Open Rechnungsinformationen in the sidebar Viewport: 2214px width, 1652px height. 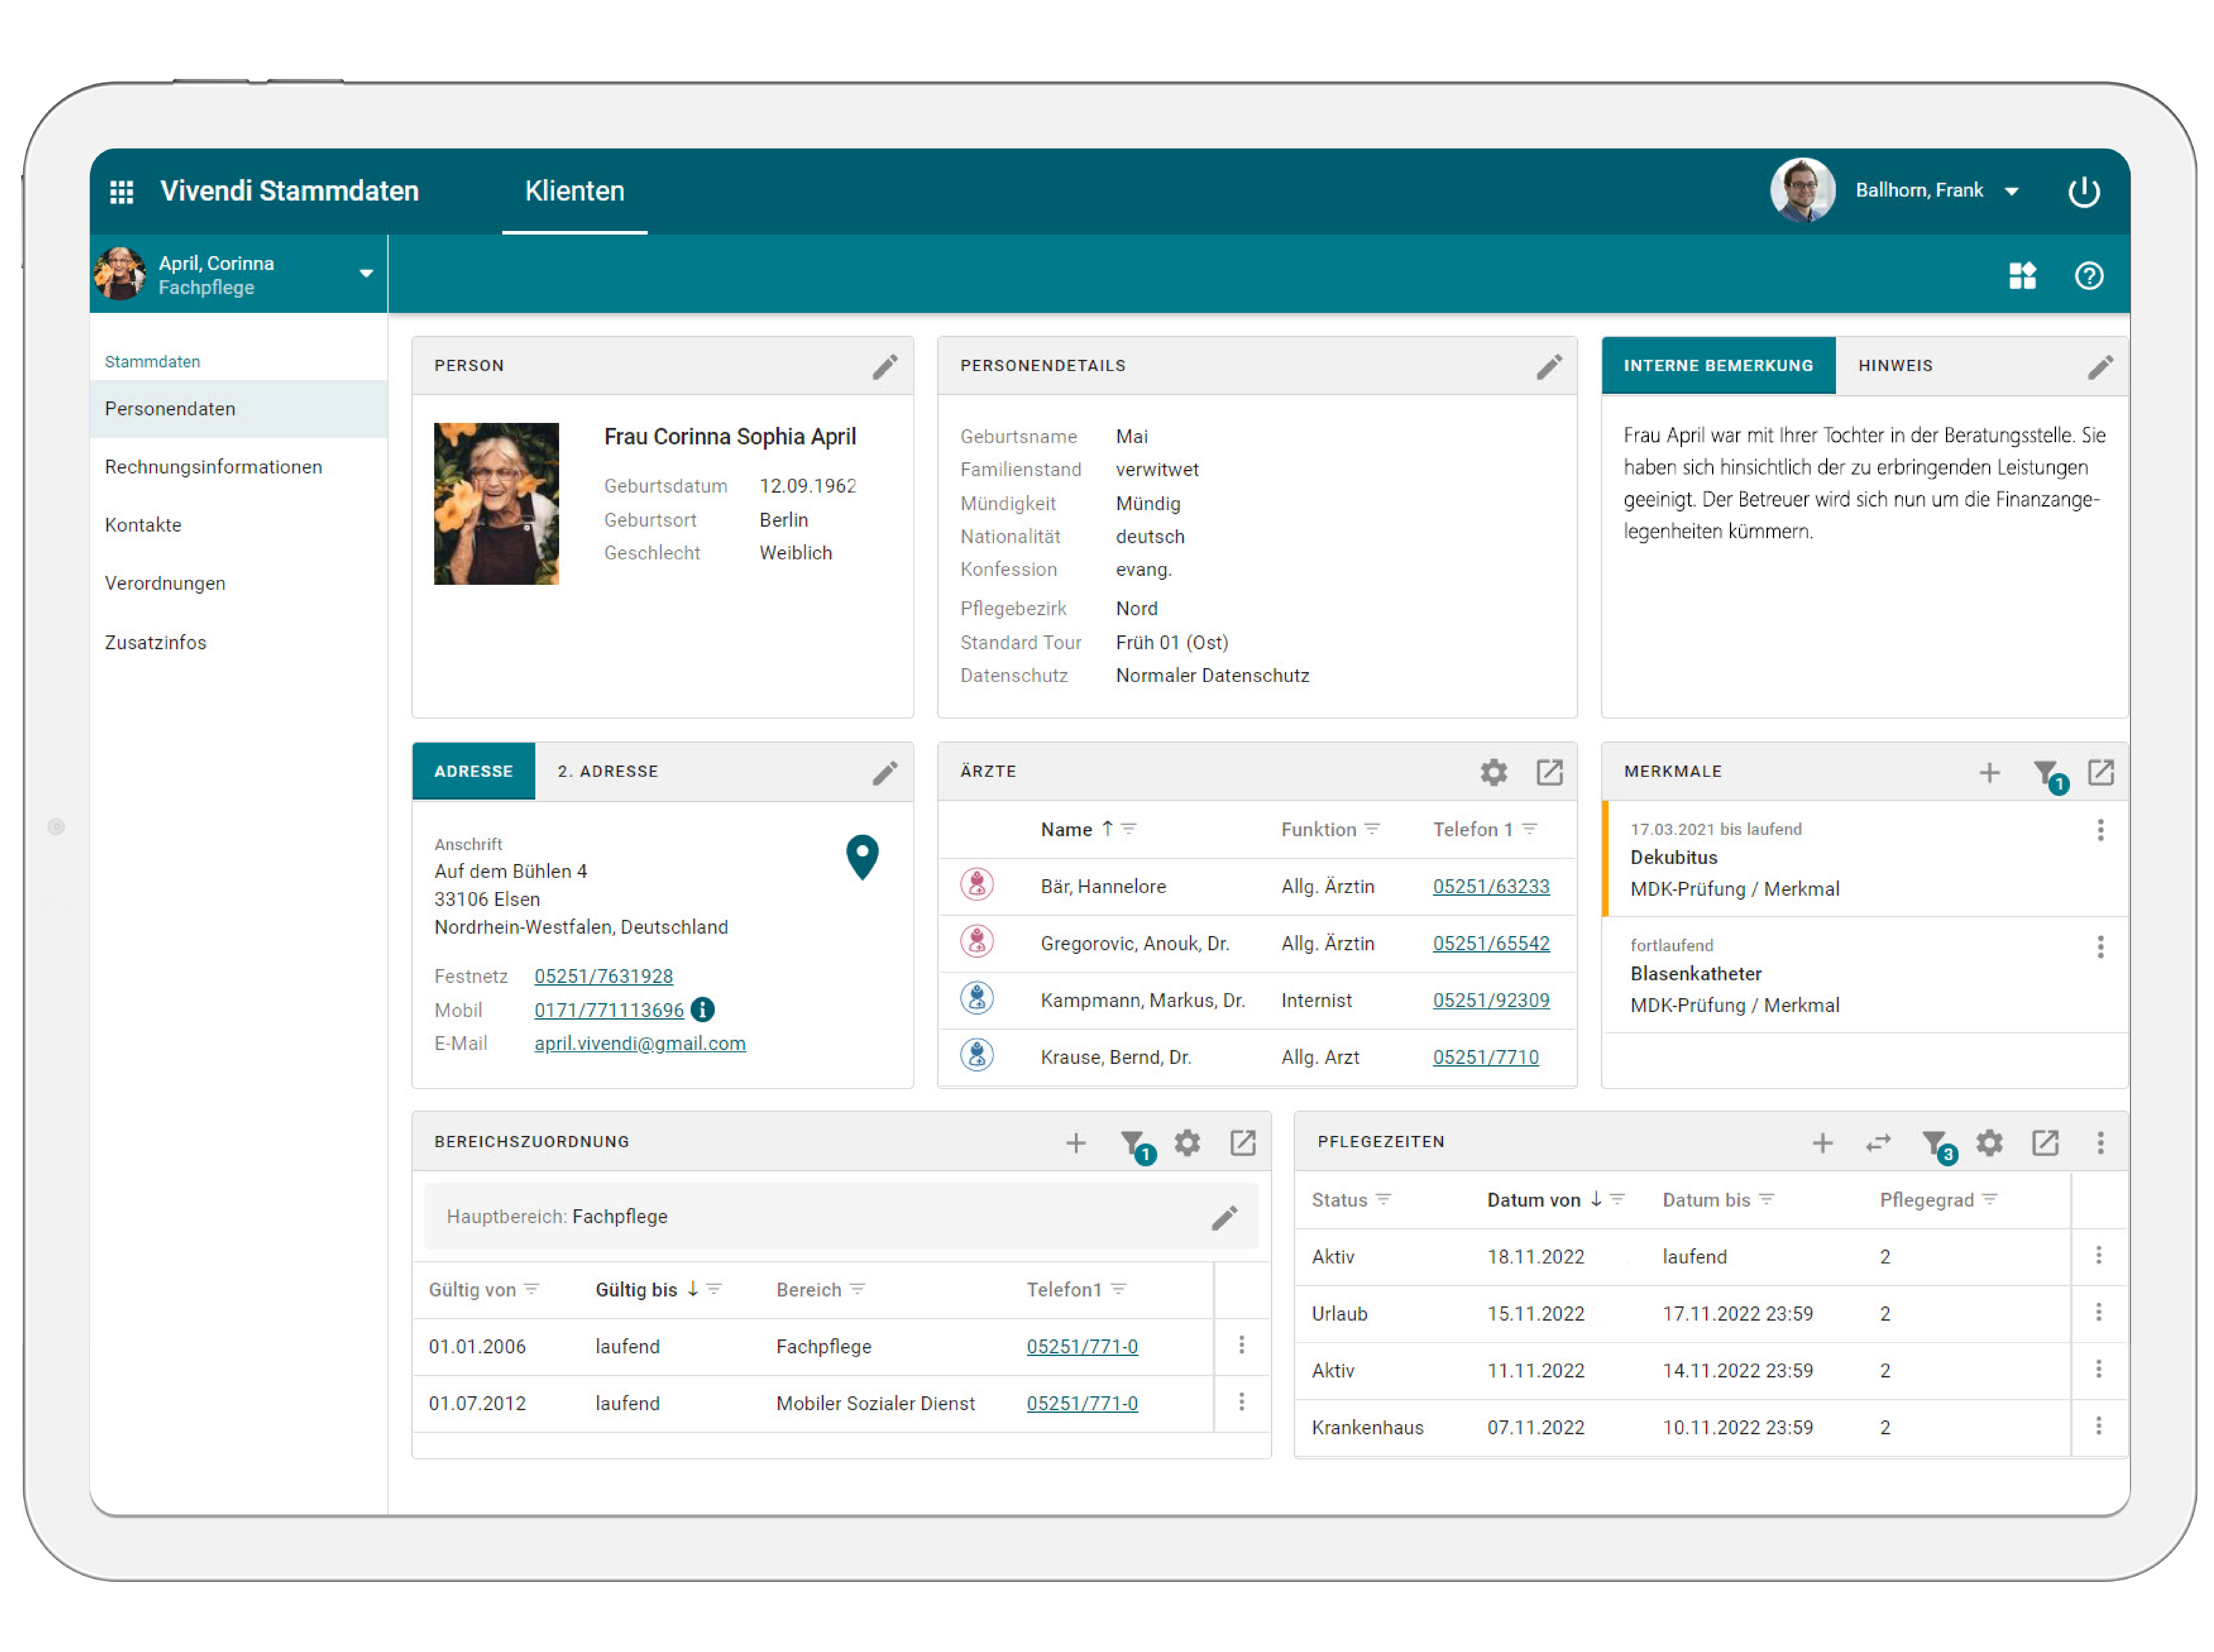(238, 467)
